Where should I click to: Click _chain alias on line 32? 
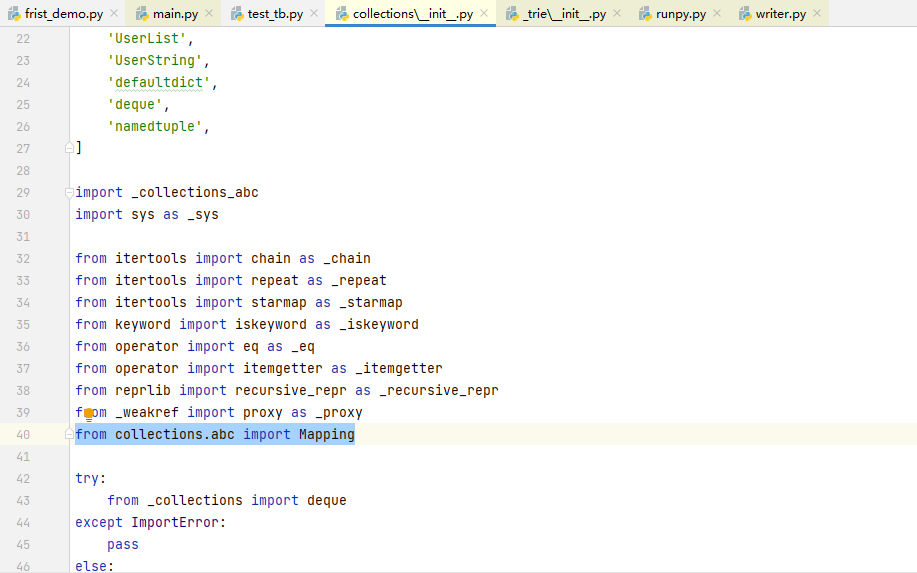click(347, 258)
